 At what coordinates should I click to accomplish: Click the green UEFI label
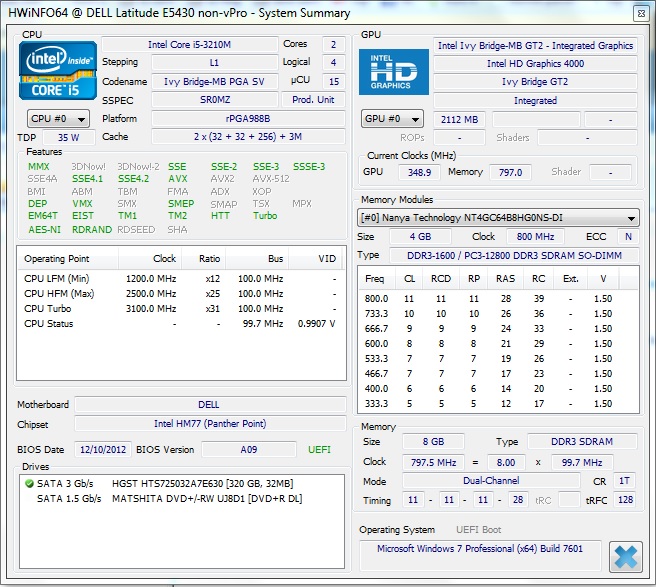click(319, 450)
